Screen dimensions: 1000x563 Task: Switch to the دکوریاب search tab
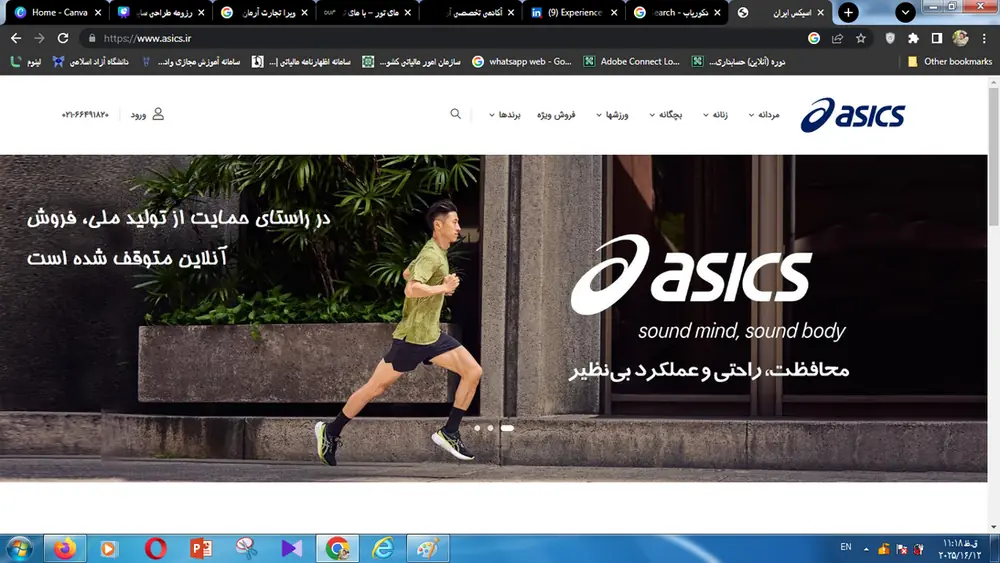(675, 12)
